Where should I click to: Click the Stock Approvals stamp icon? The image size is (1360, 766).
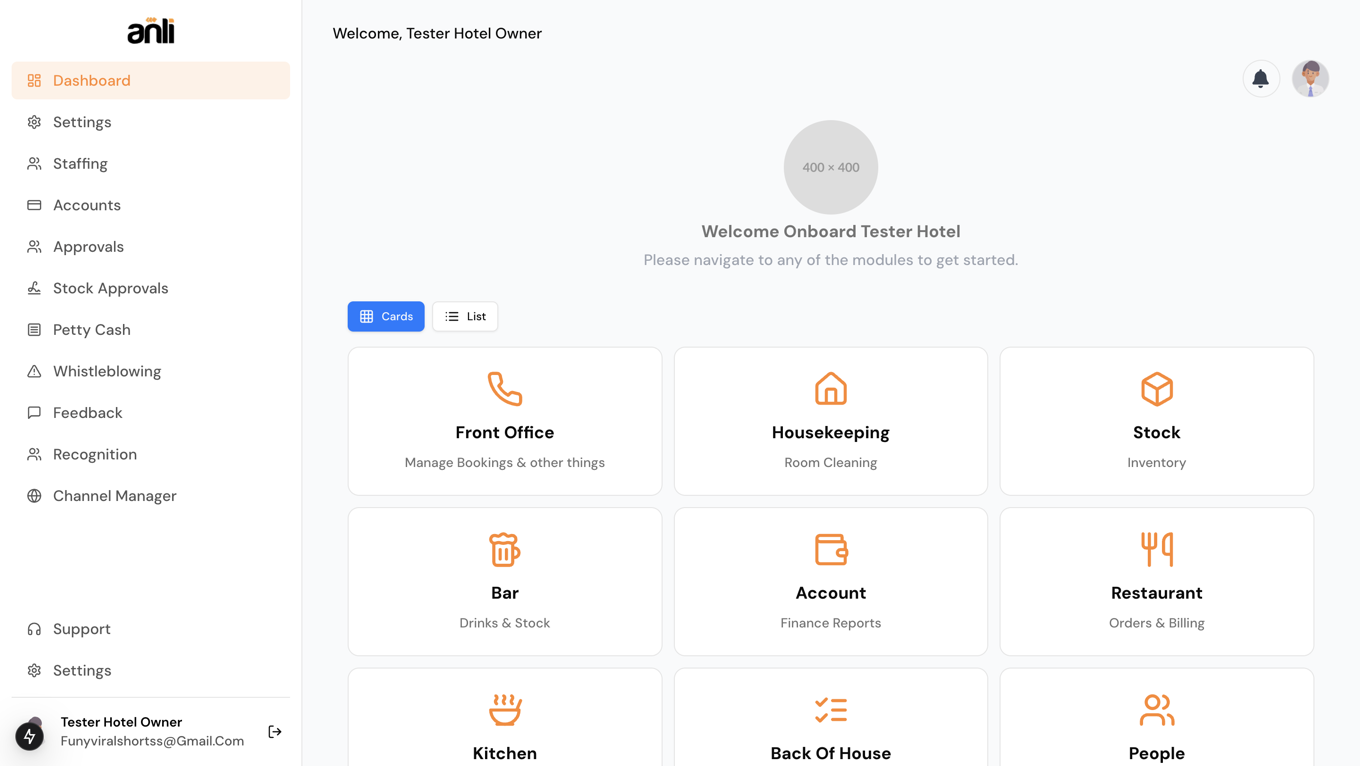pos(34,288)
